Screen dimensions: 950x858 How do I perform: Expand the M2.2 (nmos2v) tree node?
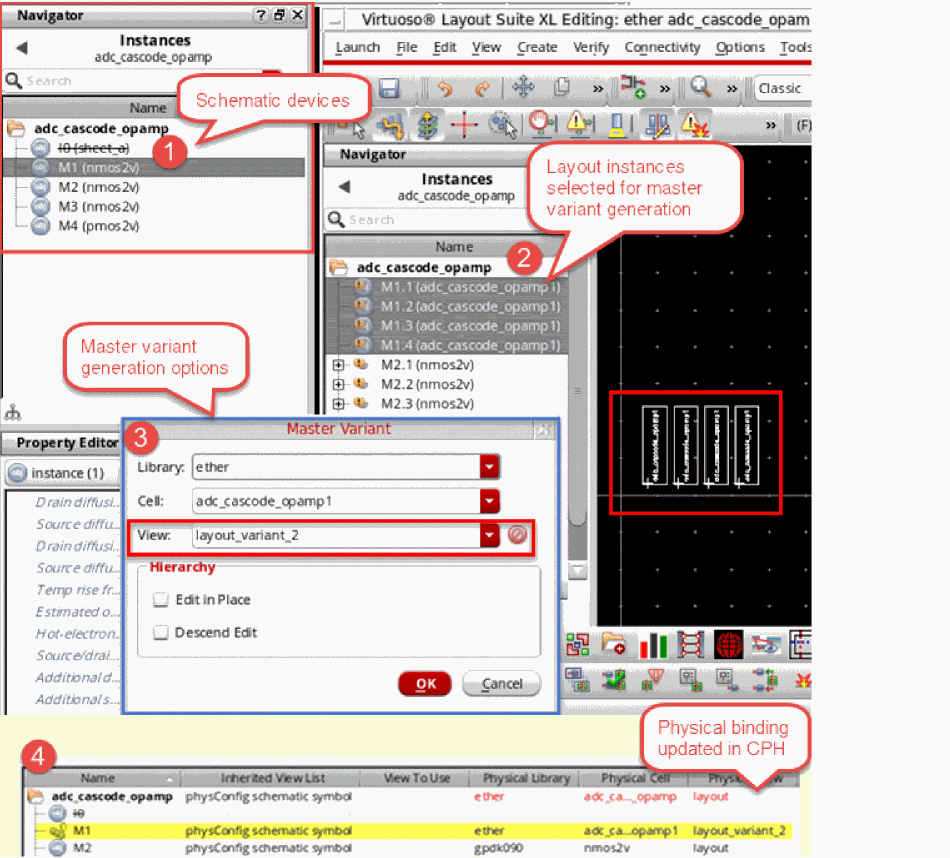click(x=339, y=384)
